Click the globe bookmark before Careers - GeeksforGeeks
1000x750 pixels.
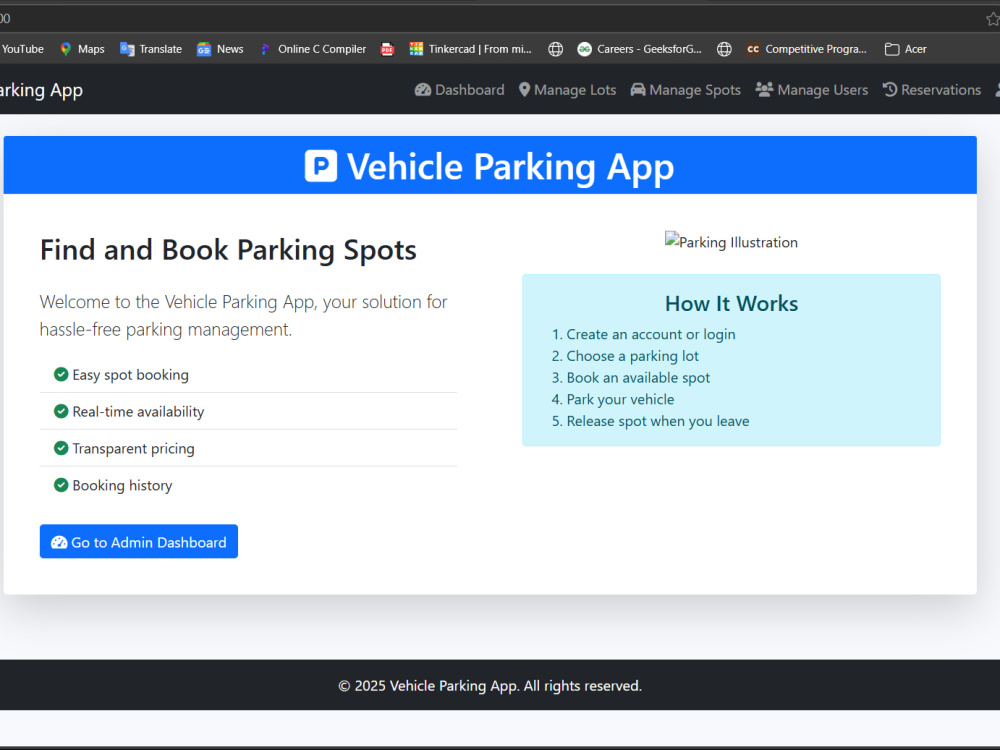coord(555,49)
